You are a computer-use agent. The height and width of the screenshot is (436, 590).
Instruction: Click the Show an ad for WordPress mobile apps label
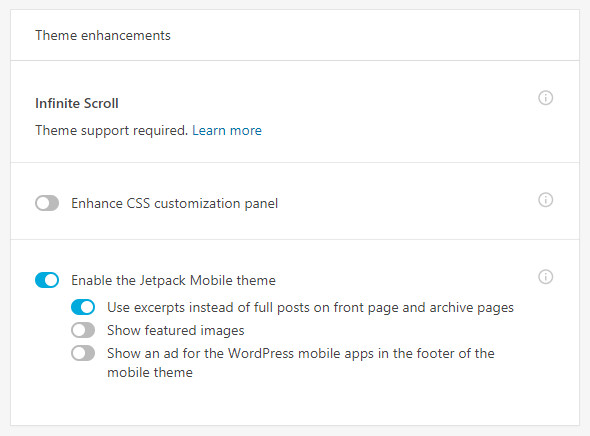click(301, 363)
